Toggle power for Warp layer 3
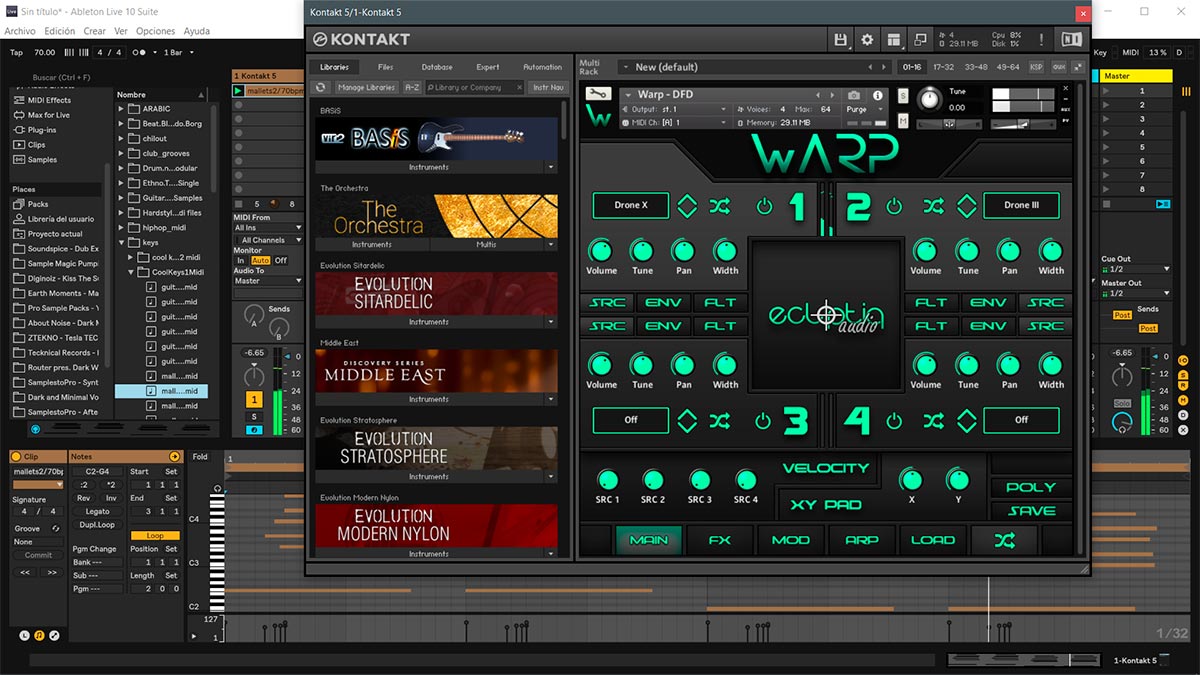This screenshot has width=1200, height=675. [x=764, y=421]
